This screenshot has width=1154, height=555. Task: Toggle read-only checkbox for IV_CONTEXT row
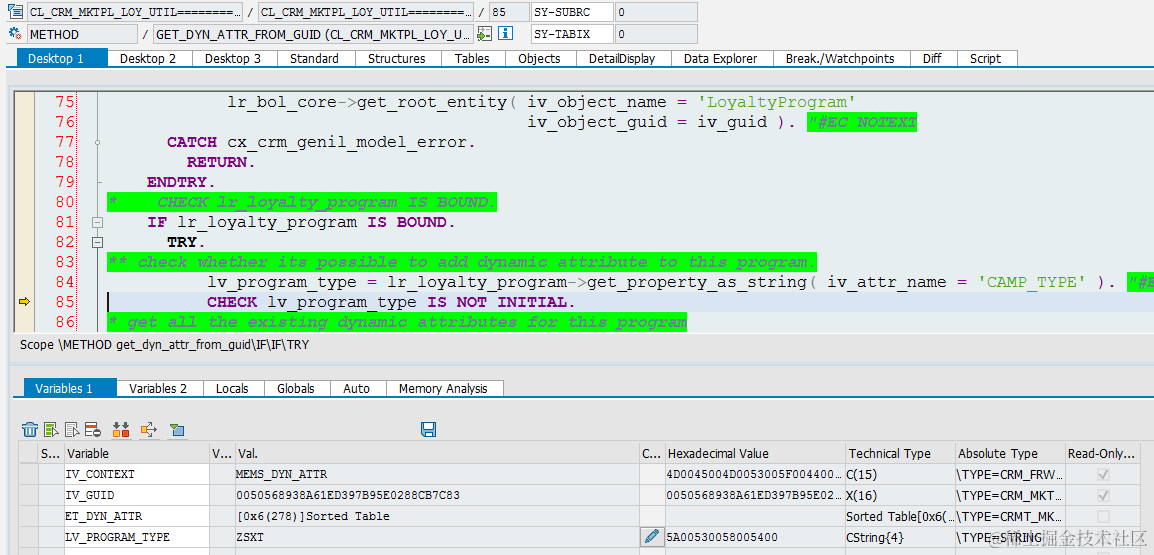pyautogui.click(x=1102, y=475)
